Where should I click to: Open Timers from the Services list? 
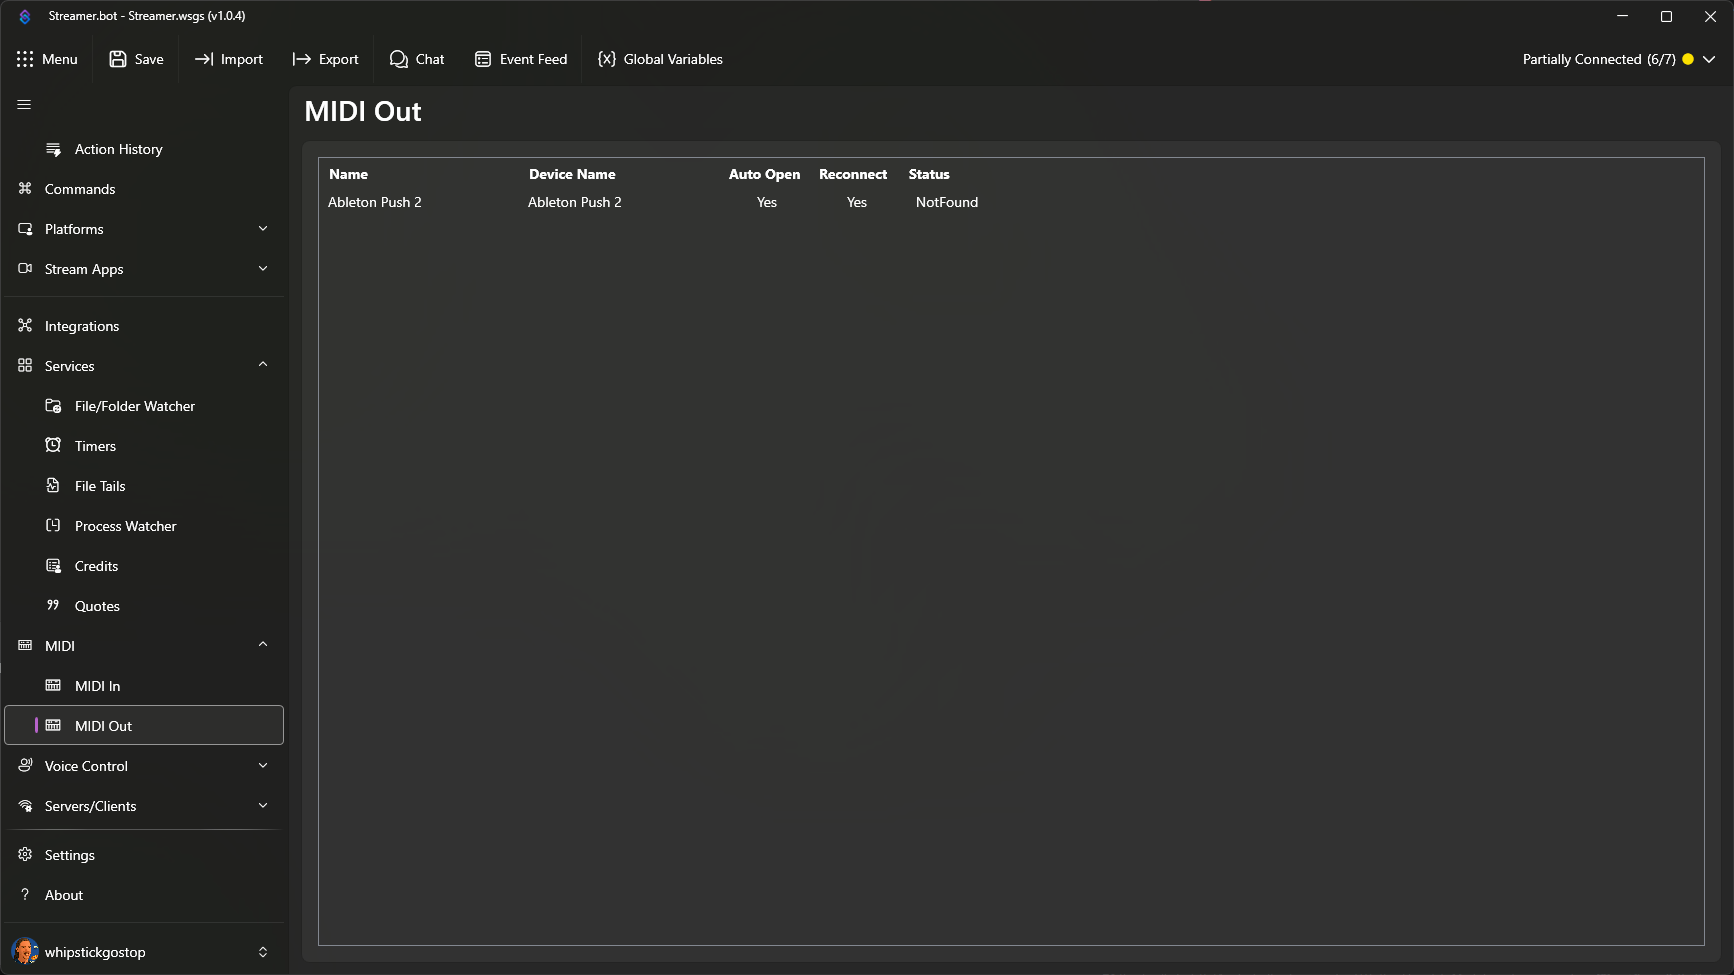click(95, 446)
